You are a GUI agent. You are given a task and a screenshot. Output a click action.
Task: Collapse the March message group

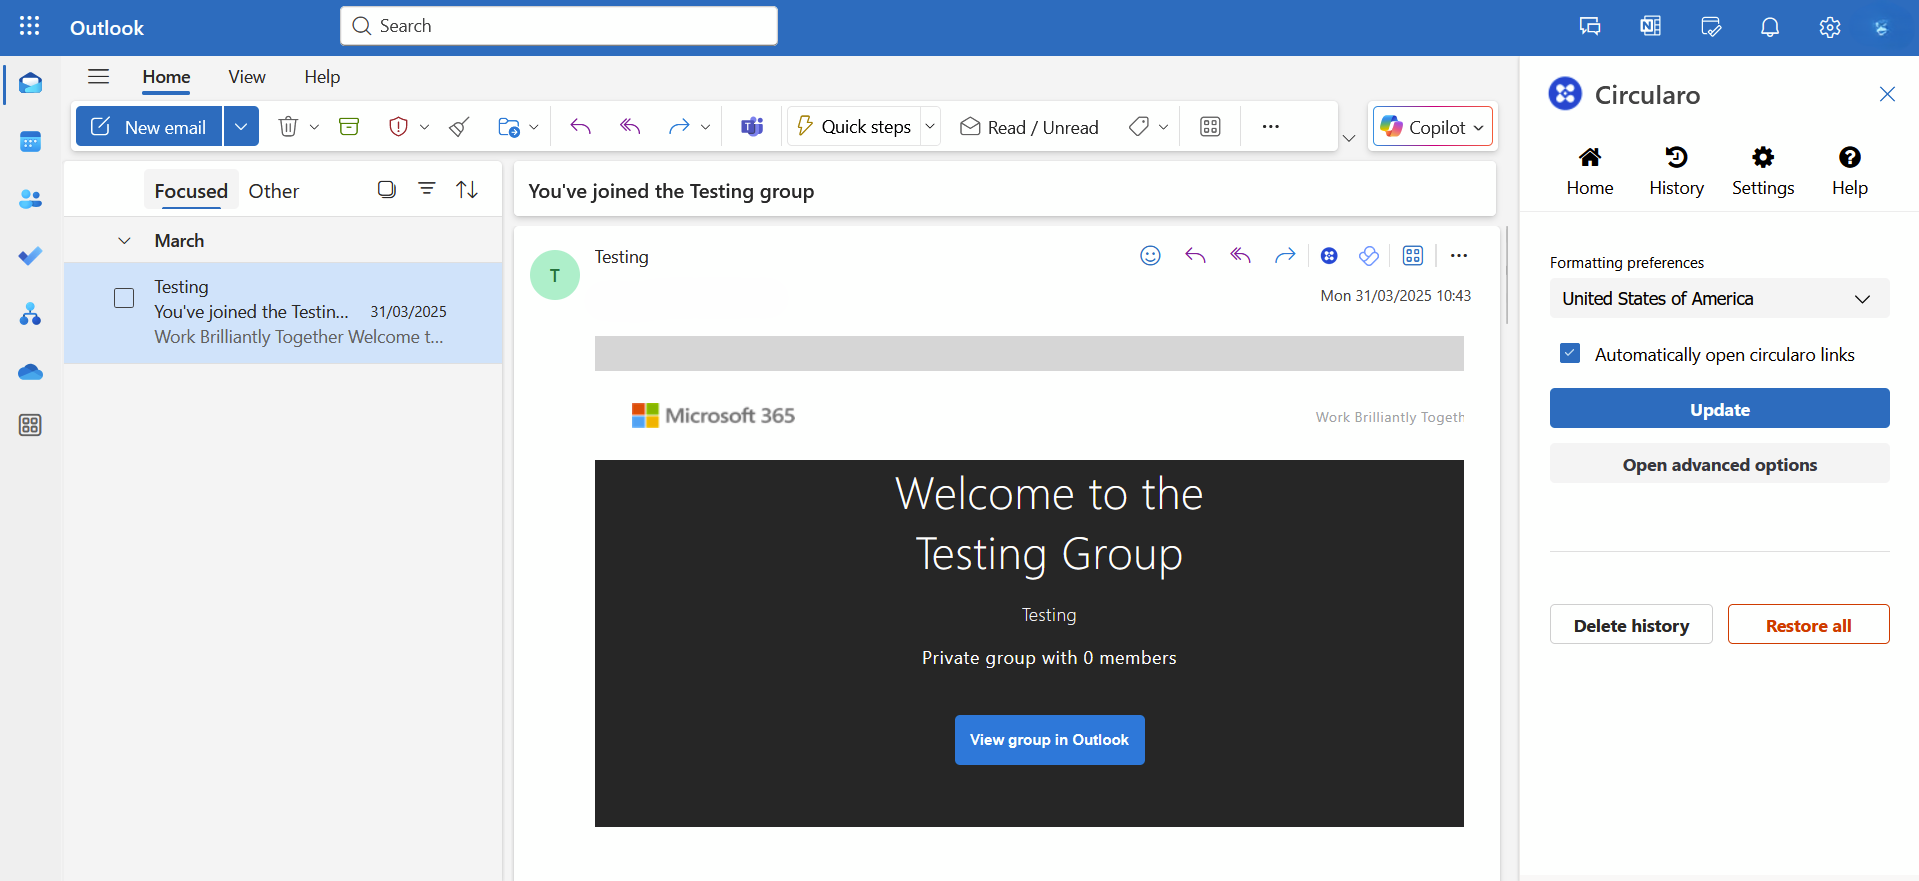click(124, 241)
